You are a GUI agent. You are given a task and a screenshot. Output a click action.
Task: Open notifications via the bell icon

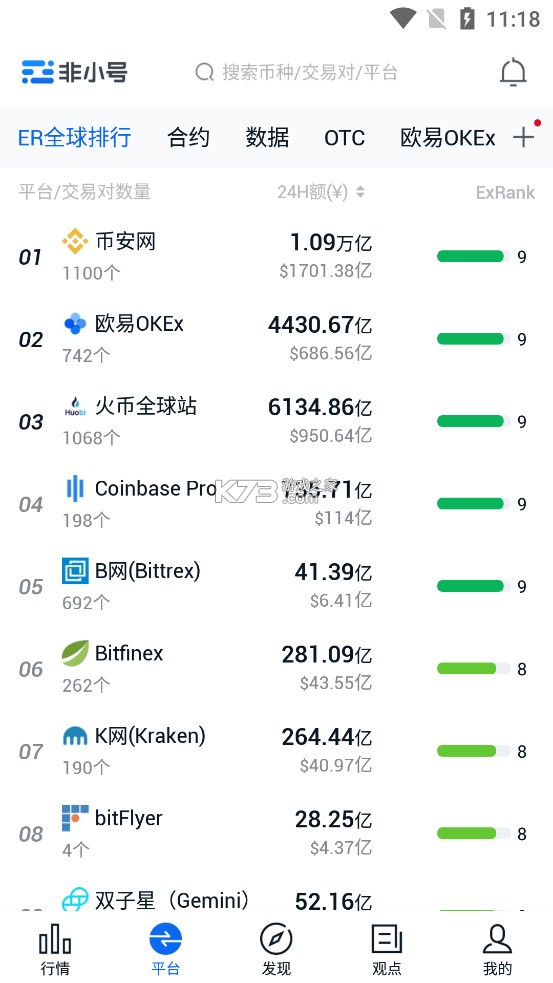(x=513, y=72)
